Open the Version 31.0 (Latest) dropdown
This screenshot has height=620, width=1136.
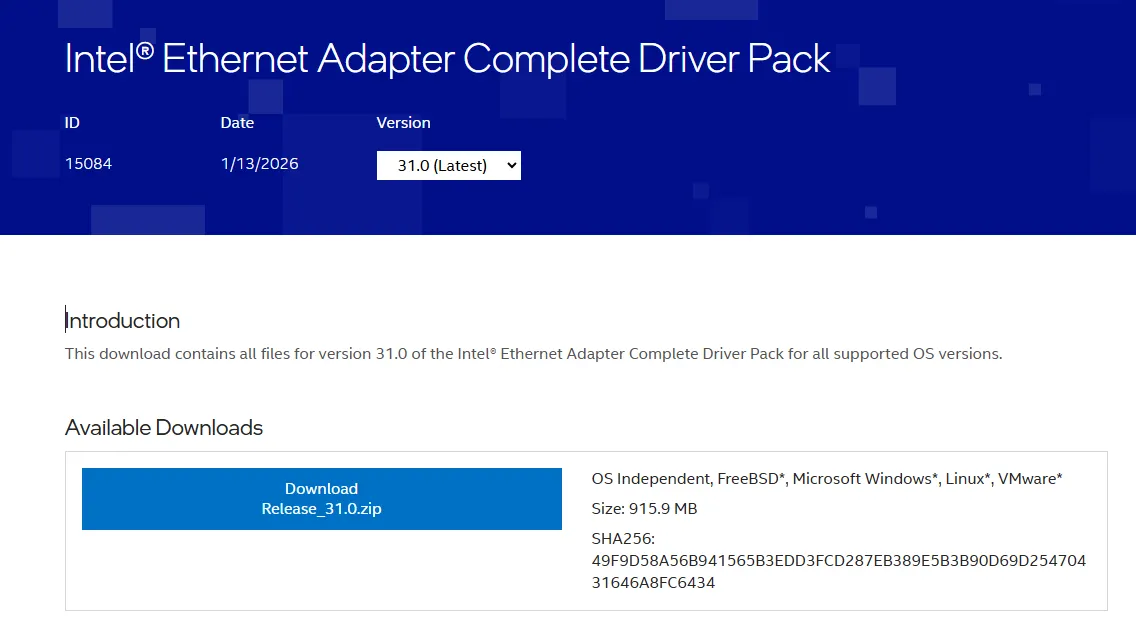(449, 165)
